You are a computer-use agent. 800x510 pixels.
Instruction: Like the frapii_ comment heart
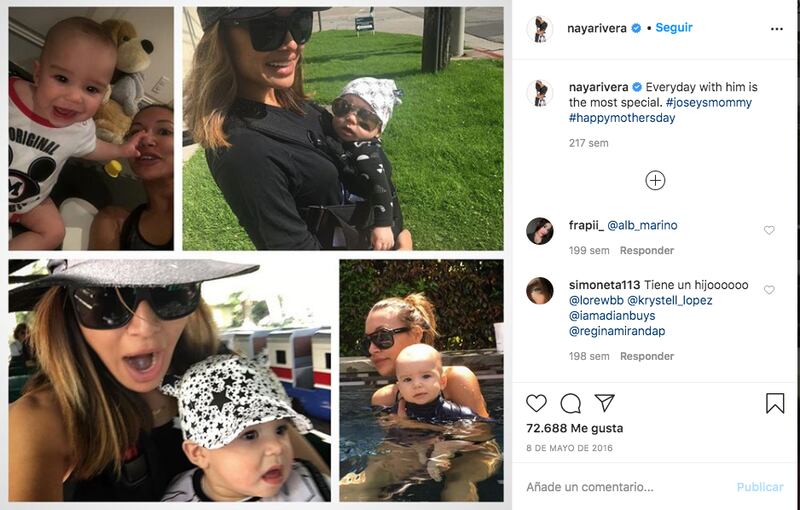click(769, 230)
